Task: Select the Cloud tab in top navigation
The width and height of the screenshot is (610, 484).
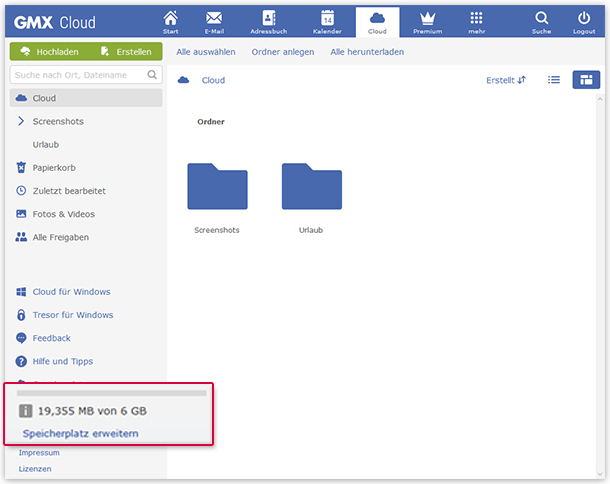Action: pyautogui.click(x=377, y=22)
